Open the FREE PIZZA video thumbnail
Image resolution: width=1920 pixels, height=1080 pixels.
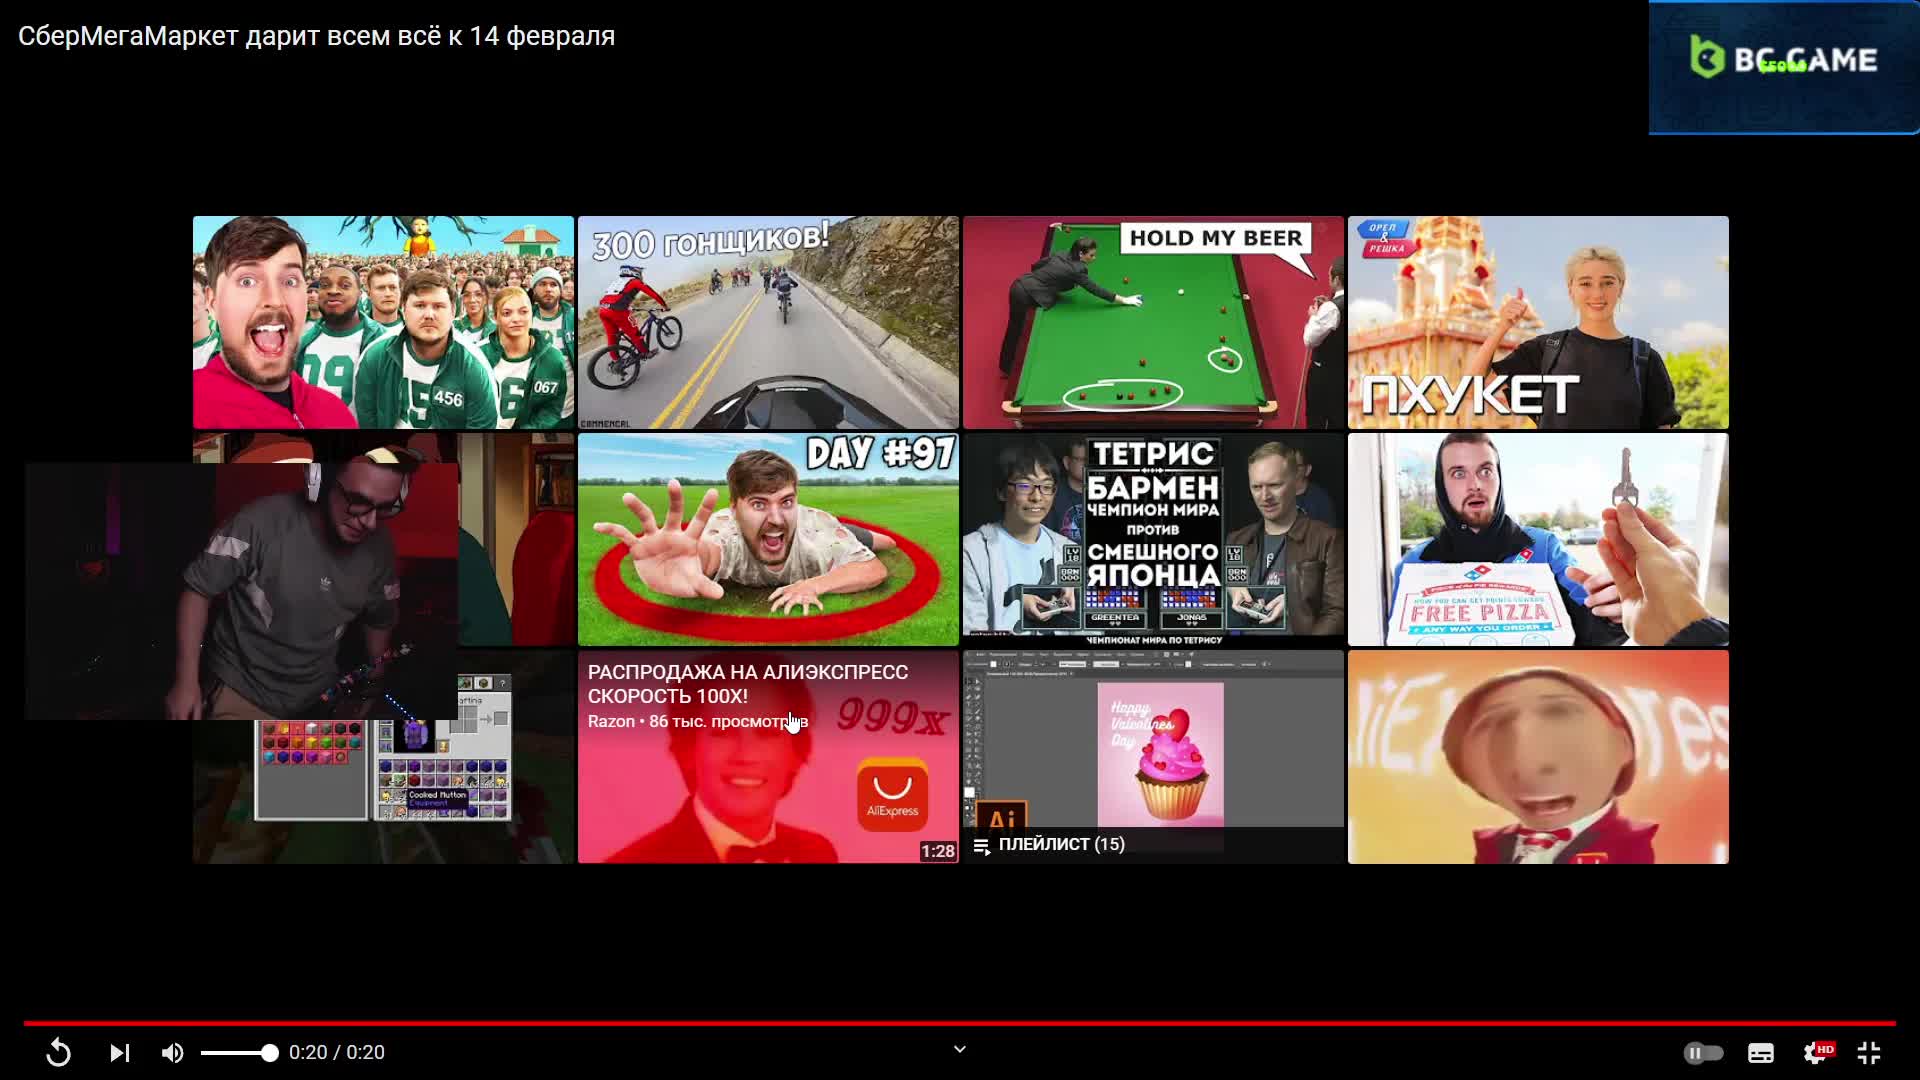coord(1538,539)
